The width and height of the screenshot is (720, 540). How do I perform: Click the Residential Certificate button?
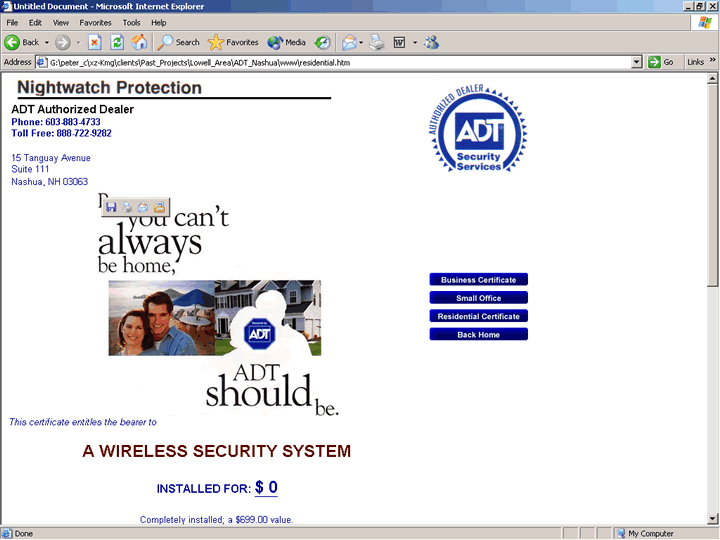click(x=478, y=316)
